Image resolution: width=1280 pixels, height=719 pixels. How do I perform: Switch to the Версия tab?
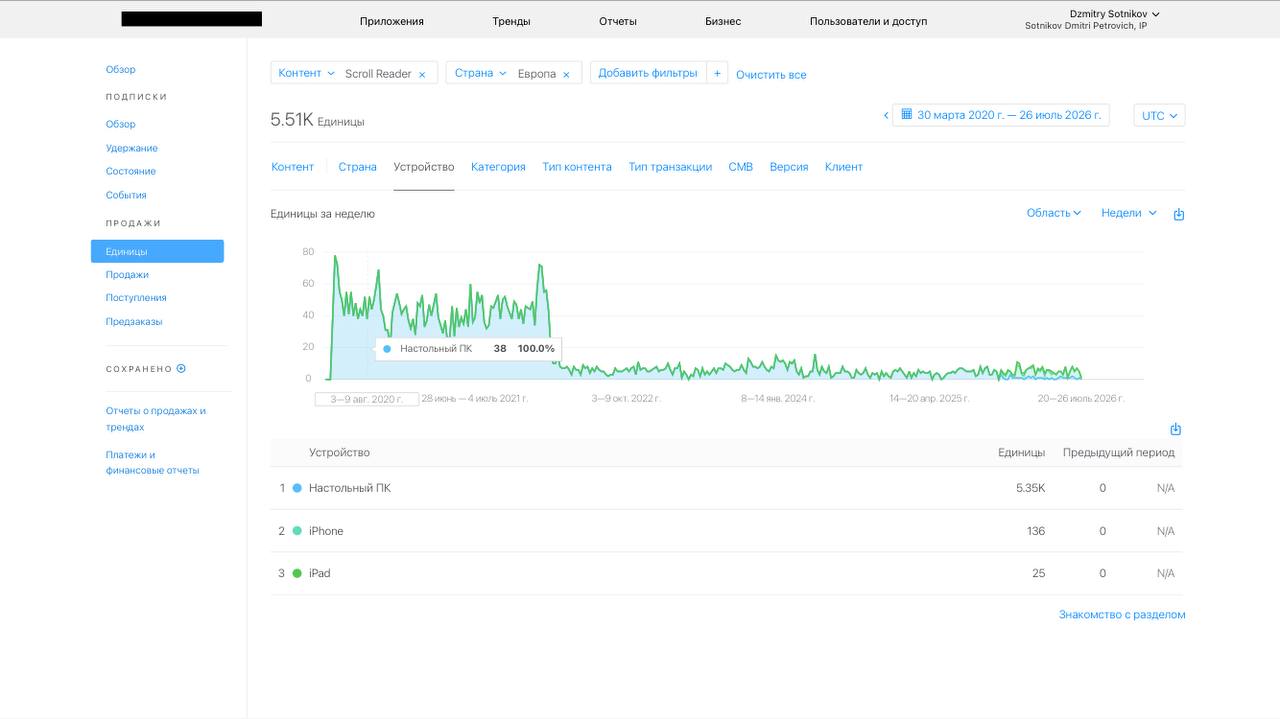click(789, 167)
